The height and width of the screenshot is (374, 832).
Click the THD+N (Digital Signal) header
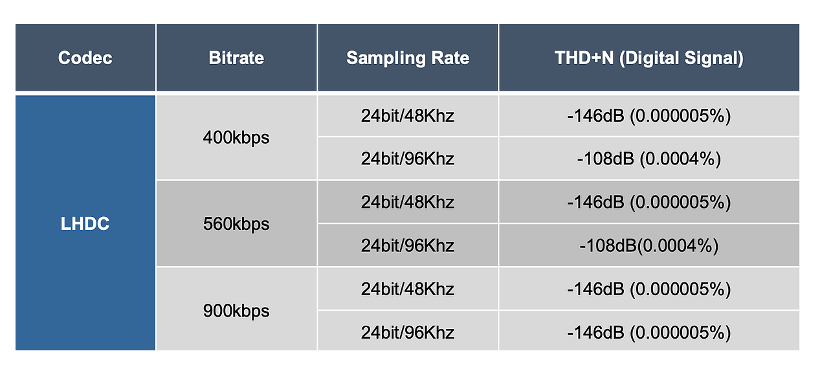tap(649, 57)
